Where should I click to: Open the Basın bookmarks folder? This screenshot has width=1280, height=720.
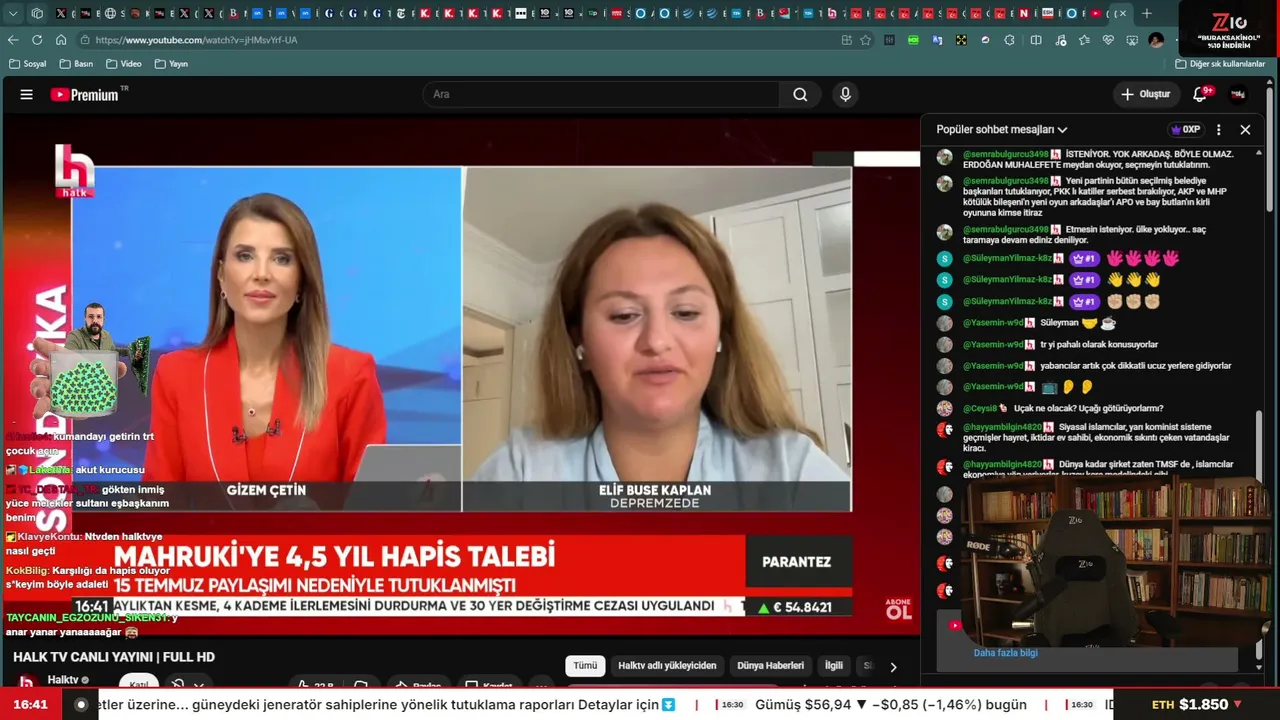click(77, 64)
